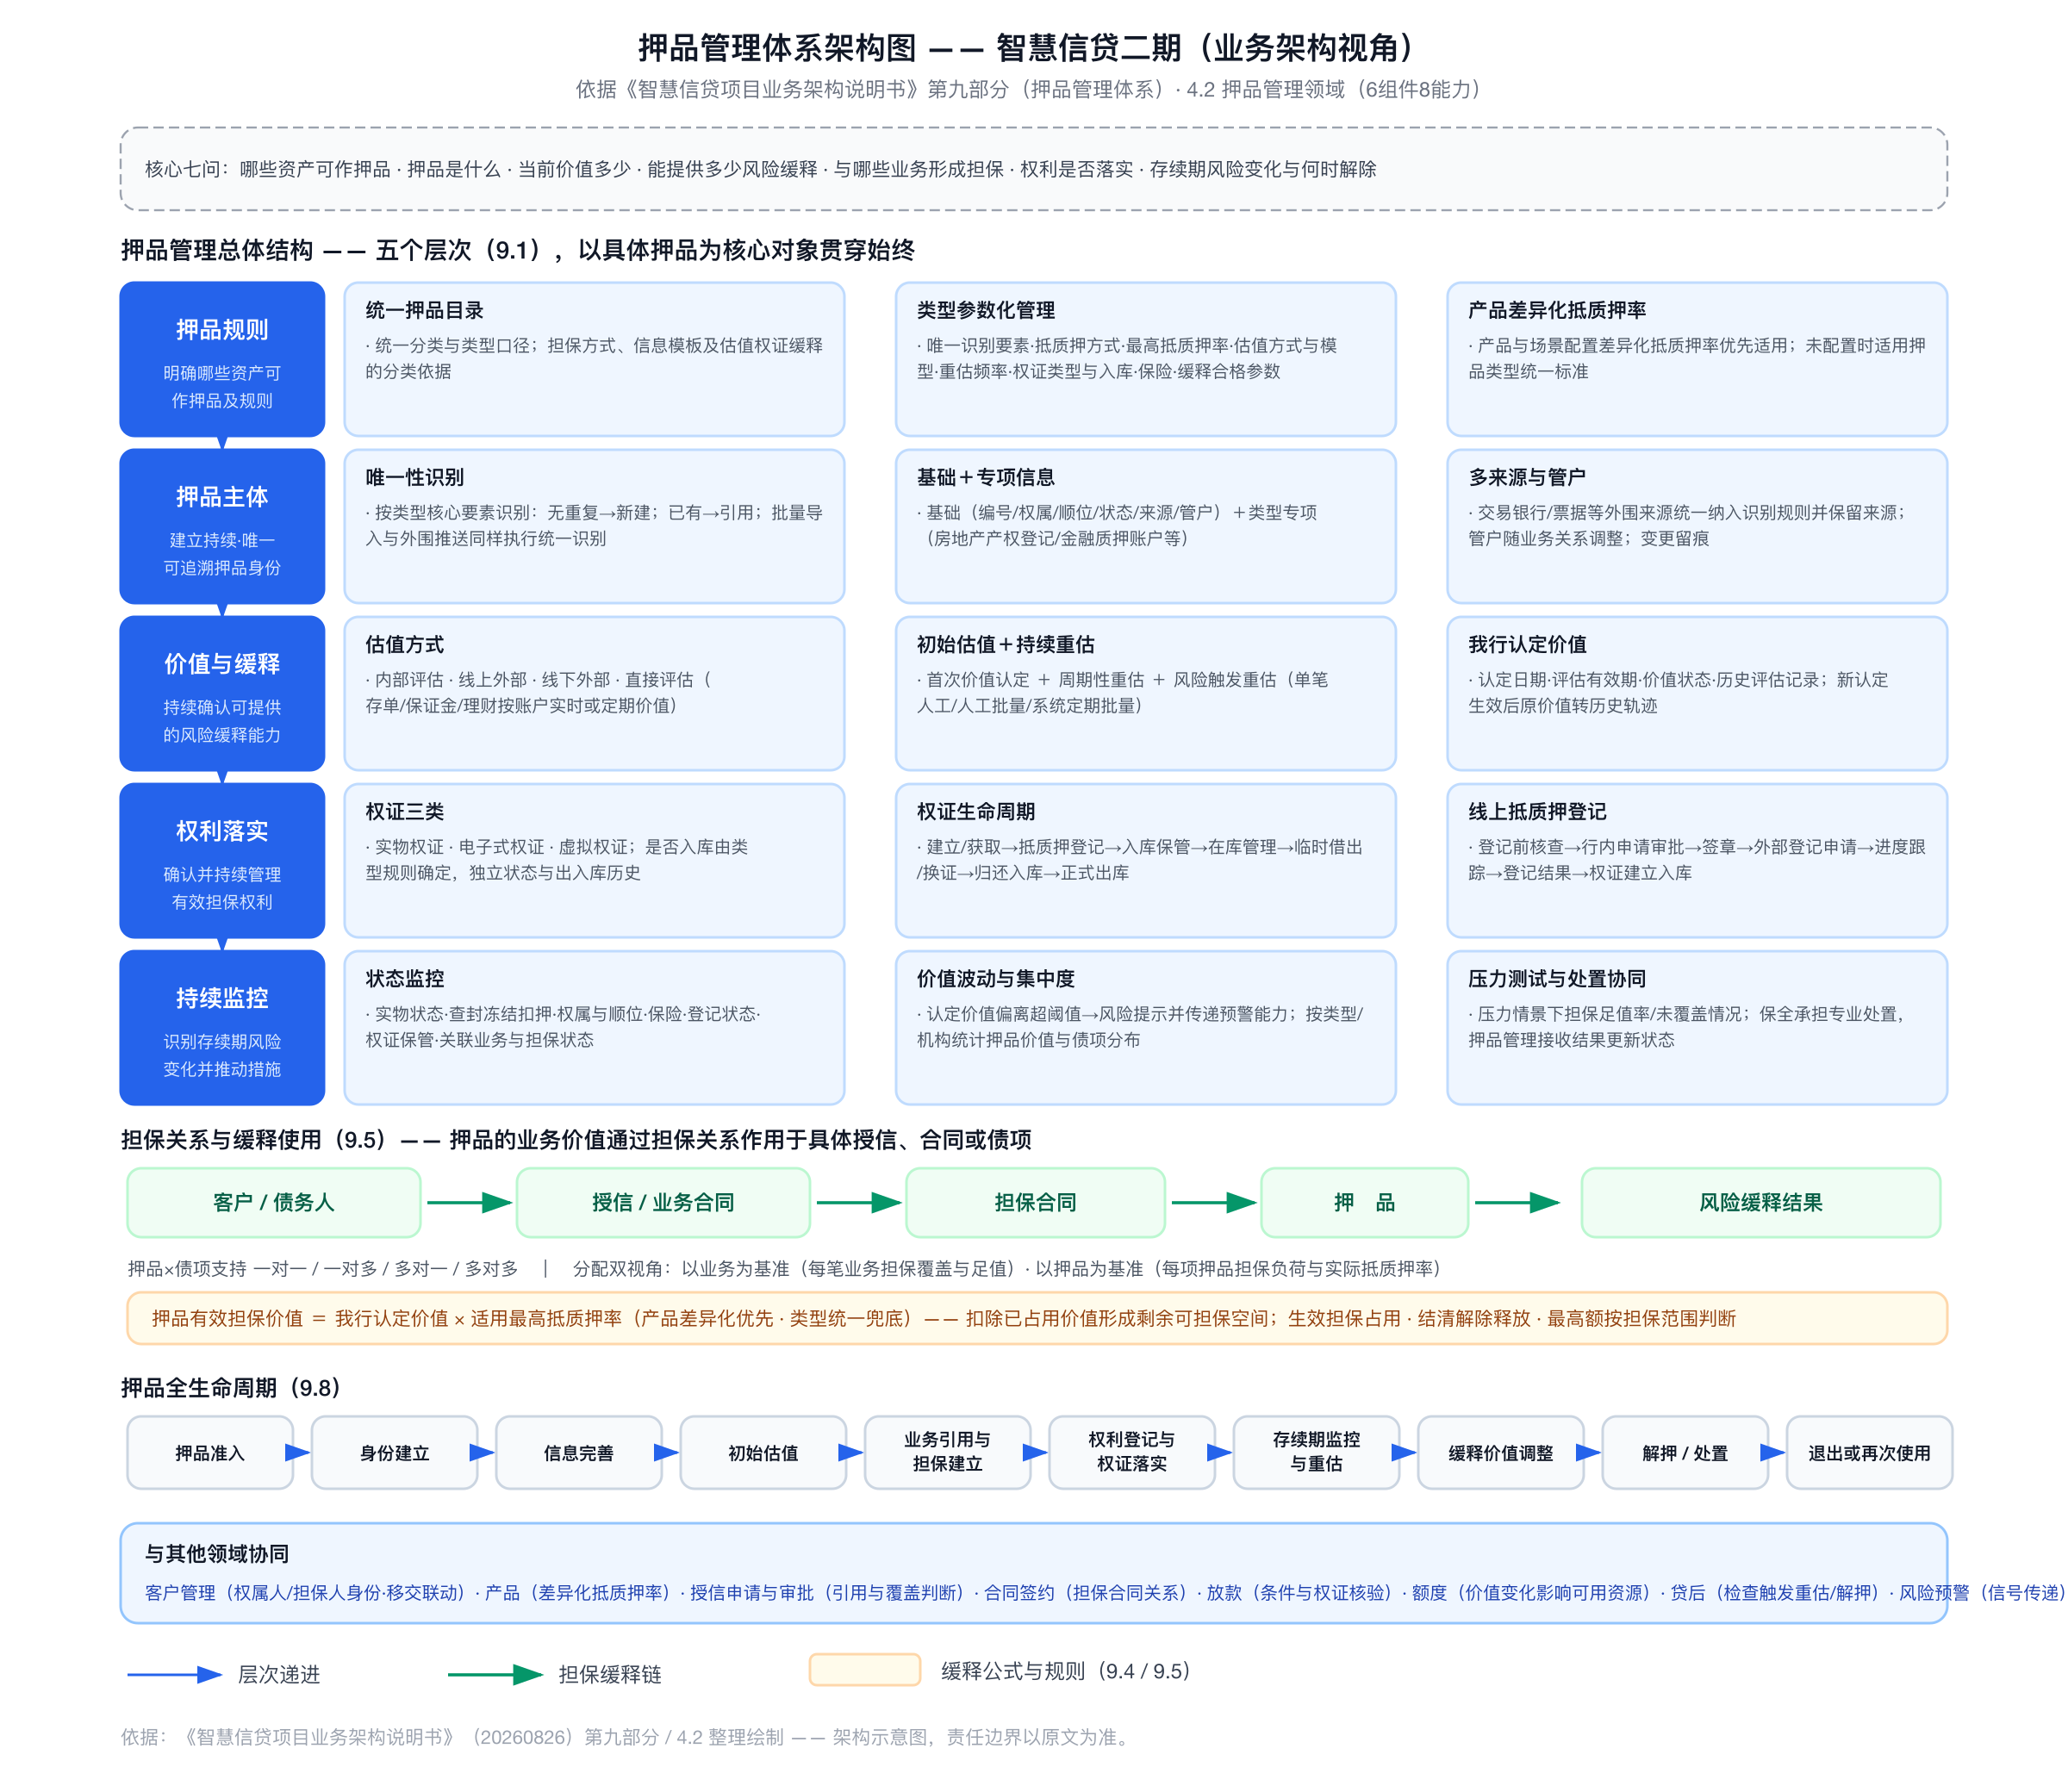
Task: Click the 基础＋专项信息 card
Action: tap(1145, 526)
